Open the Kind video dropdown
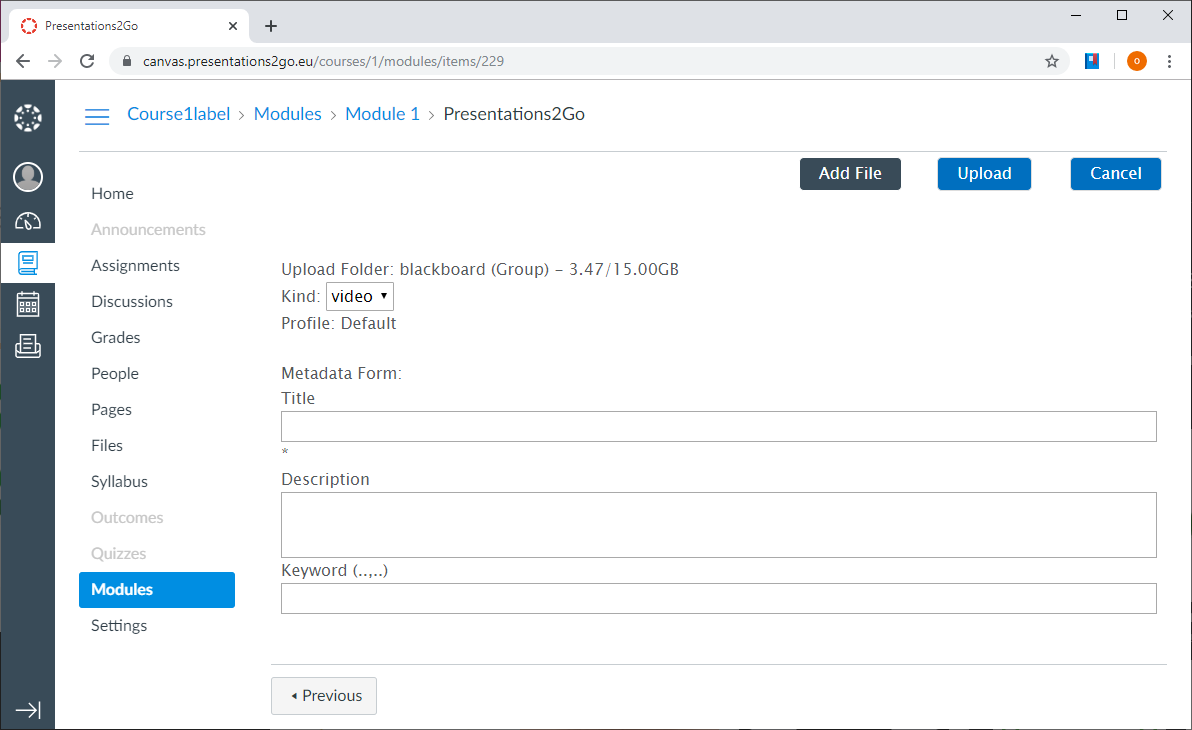This screenshot has height=730, width=1192. tap(360, 296)
